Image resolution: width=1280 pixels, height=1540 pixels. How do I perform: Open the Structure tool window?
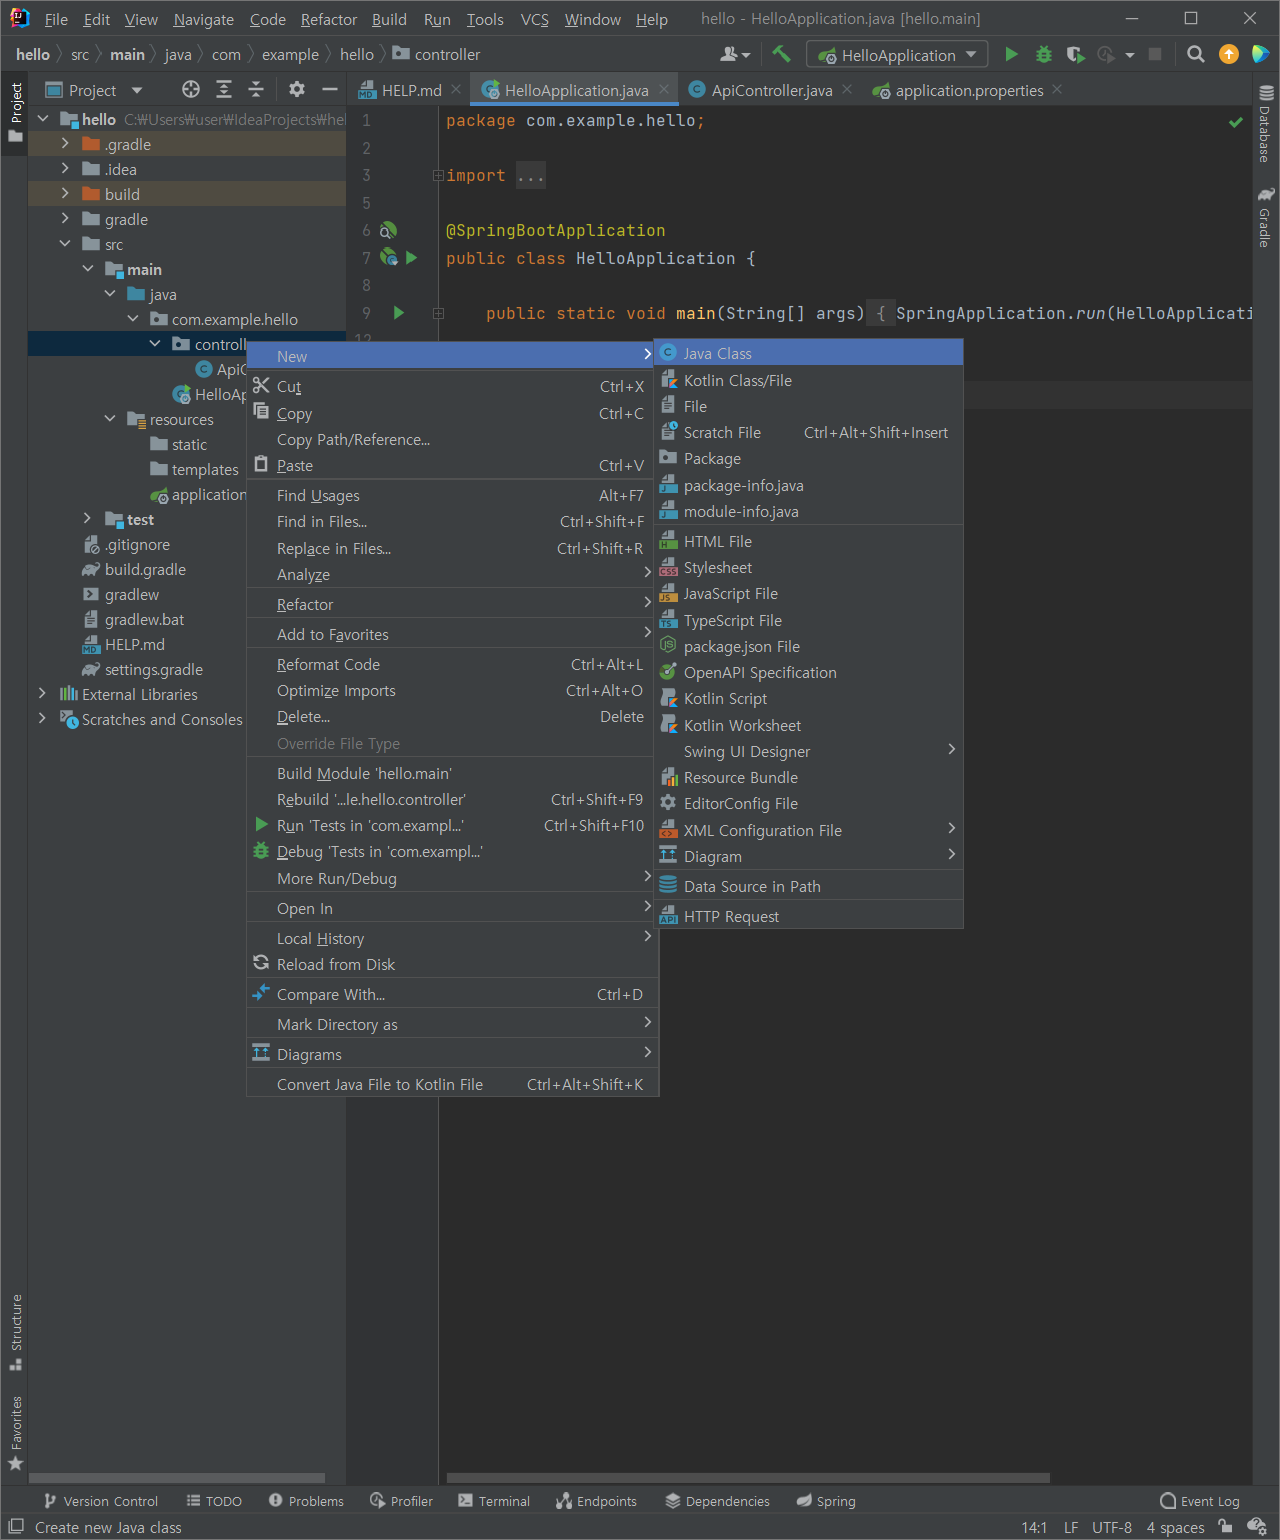pyautogui.click(x=16, y=1332)
